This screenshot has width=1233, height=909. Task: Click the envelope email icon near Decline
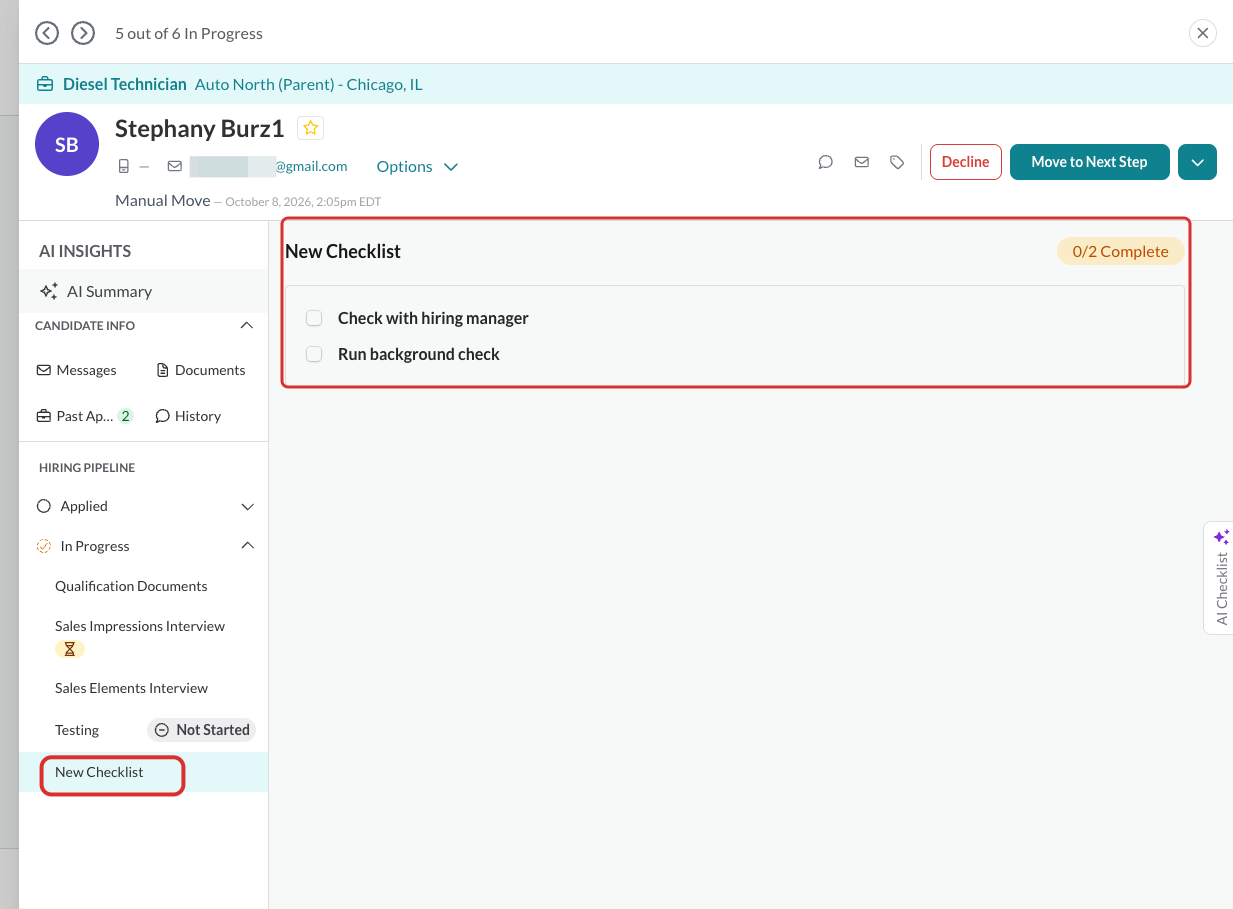862,162
